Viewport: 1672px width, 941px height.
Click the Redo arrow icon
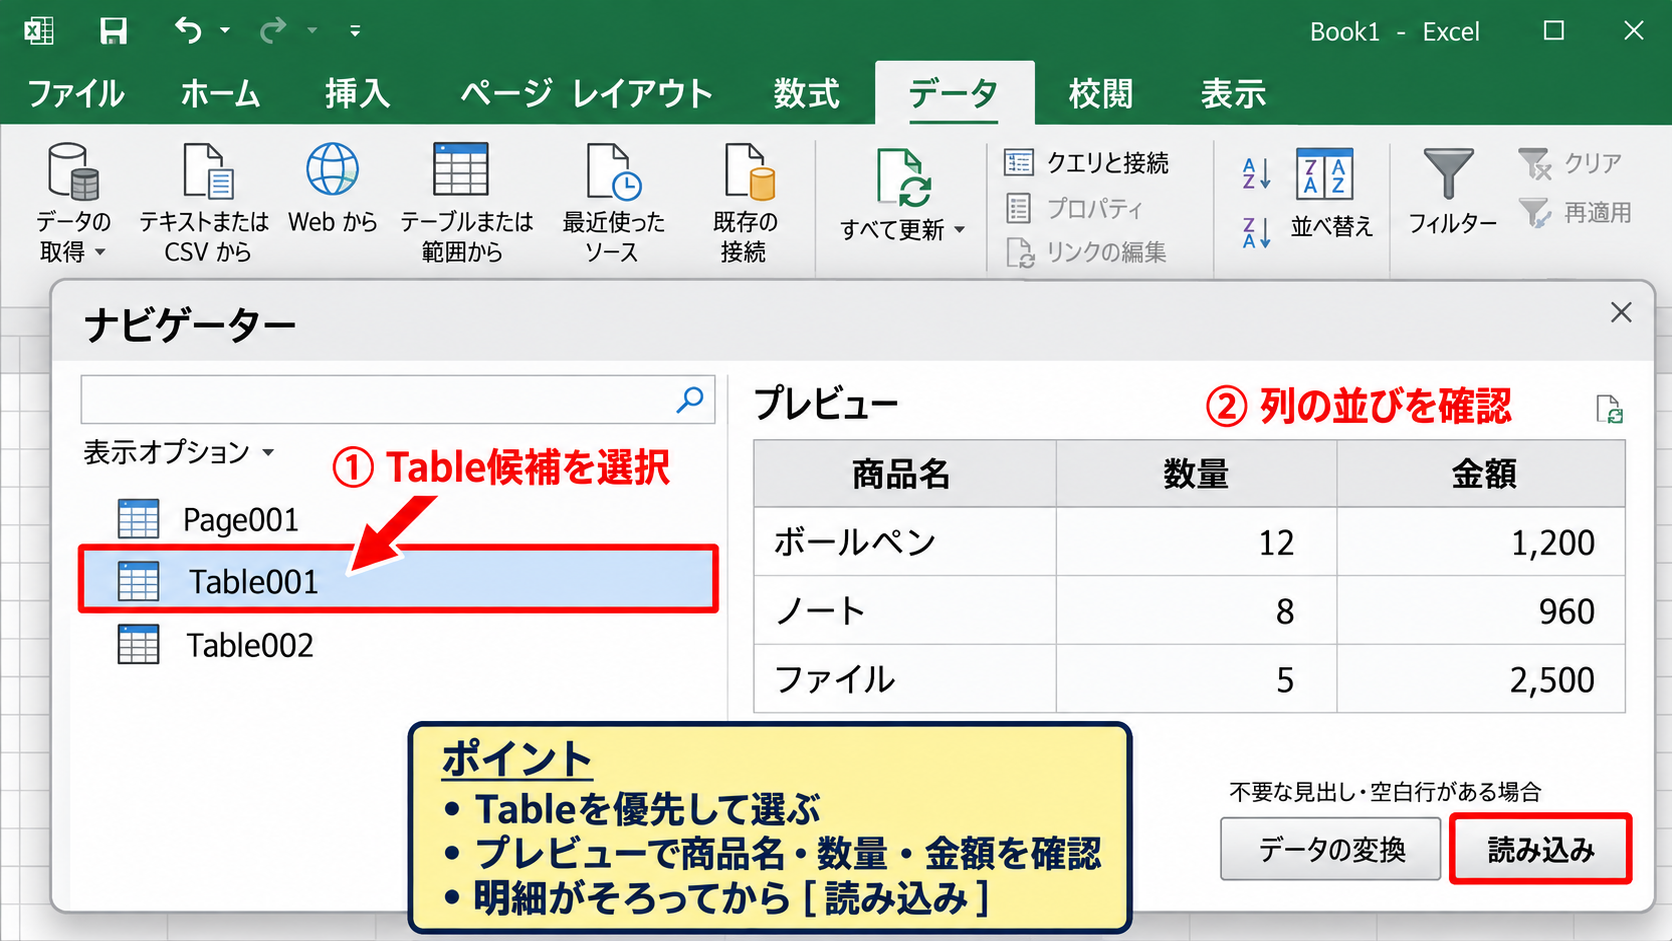coord(273,31)
